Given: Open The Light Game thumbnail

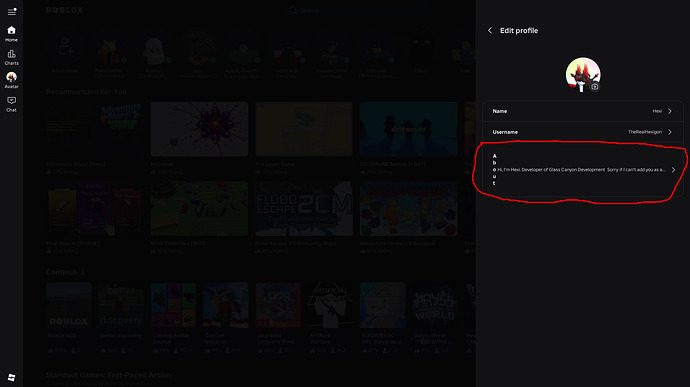Looking at the screenshot, I should point(304,129).
